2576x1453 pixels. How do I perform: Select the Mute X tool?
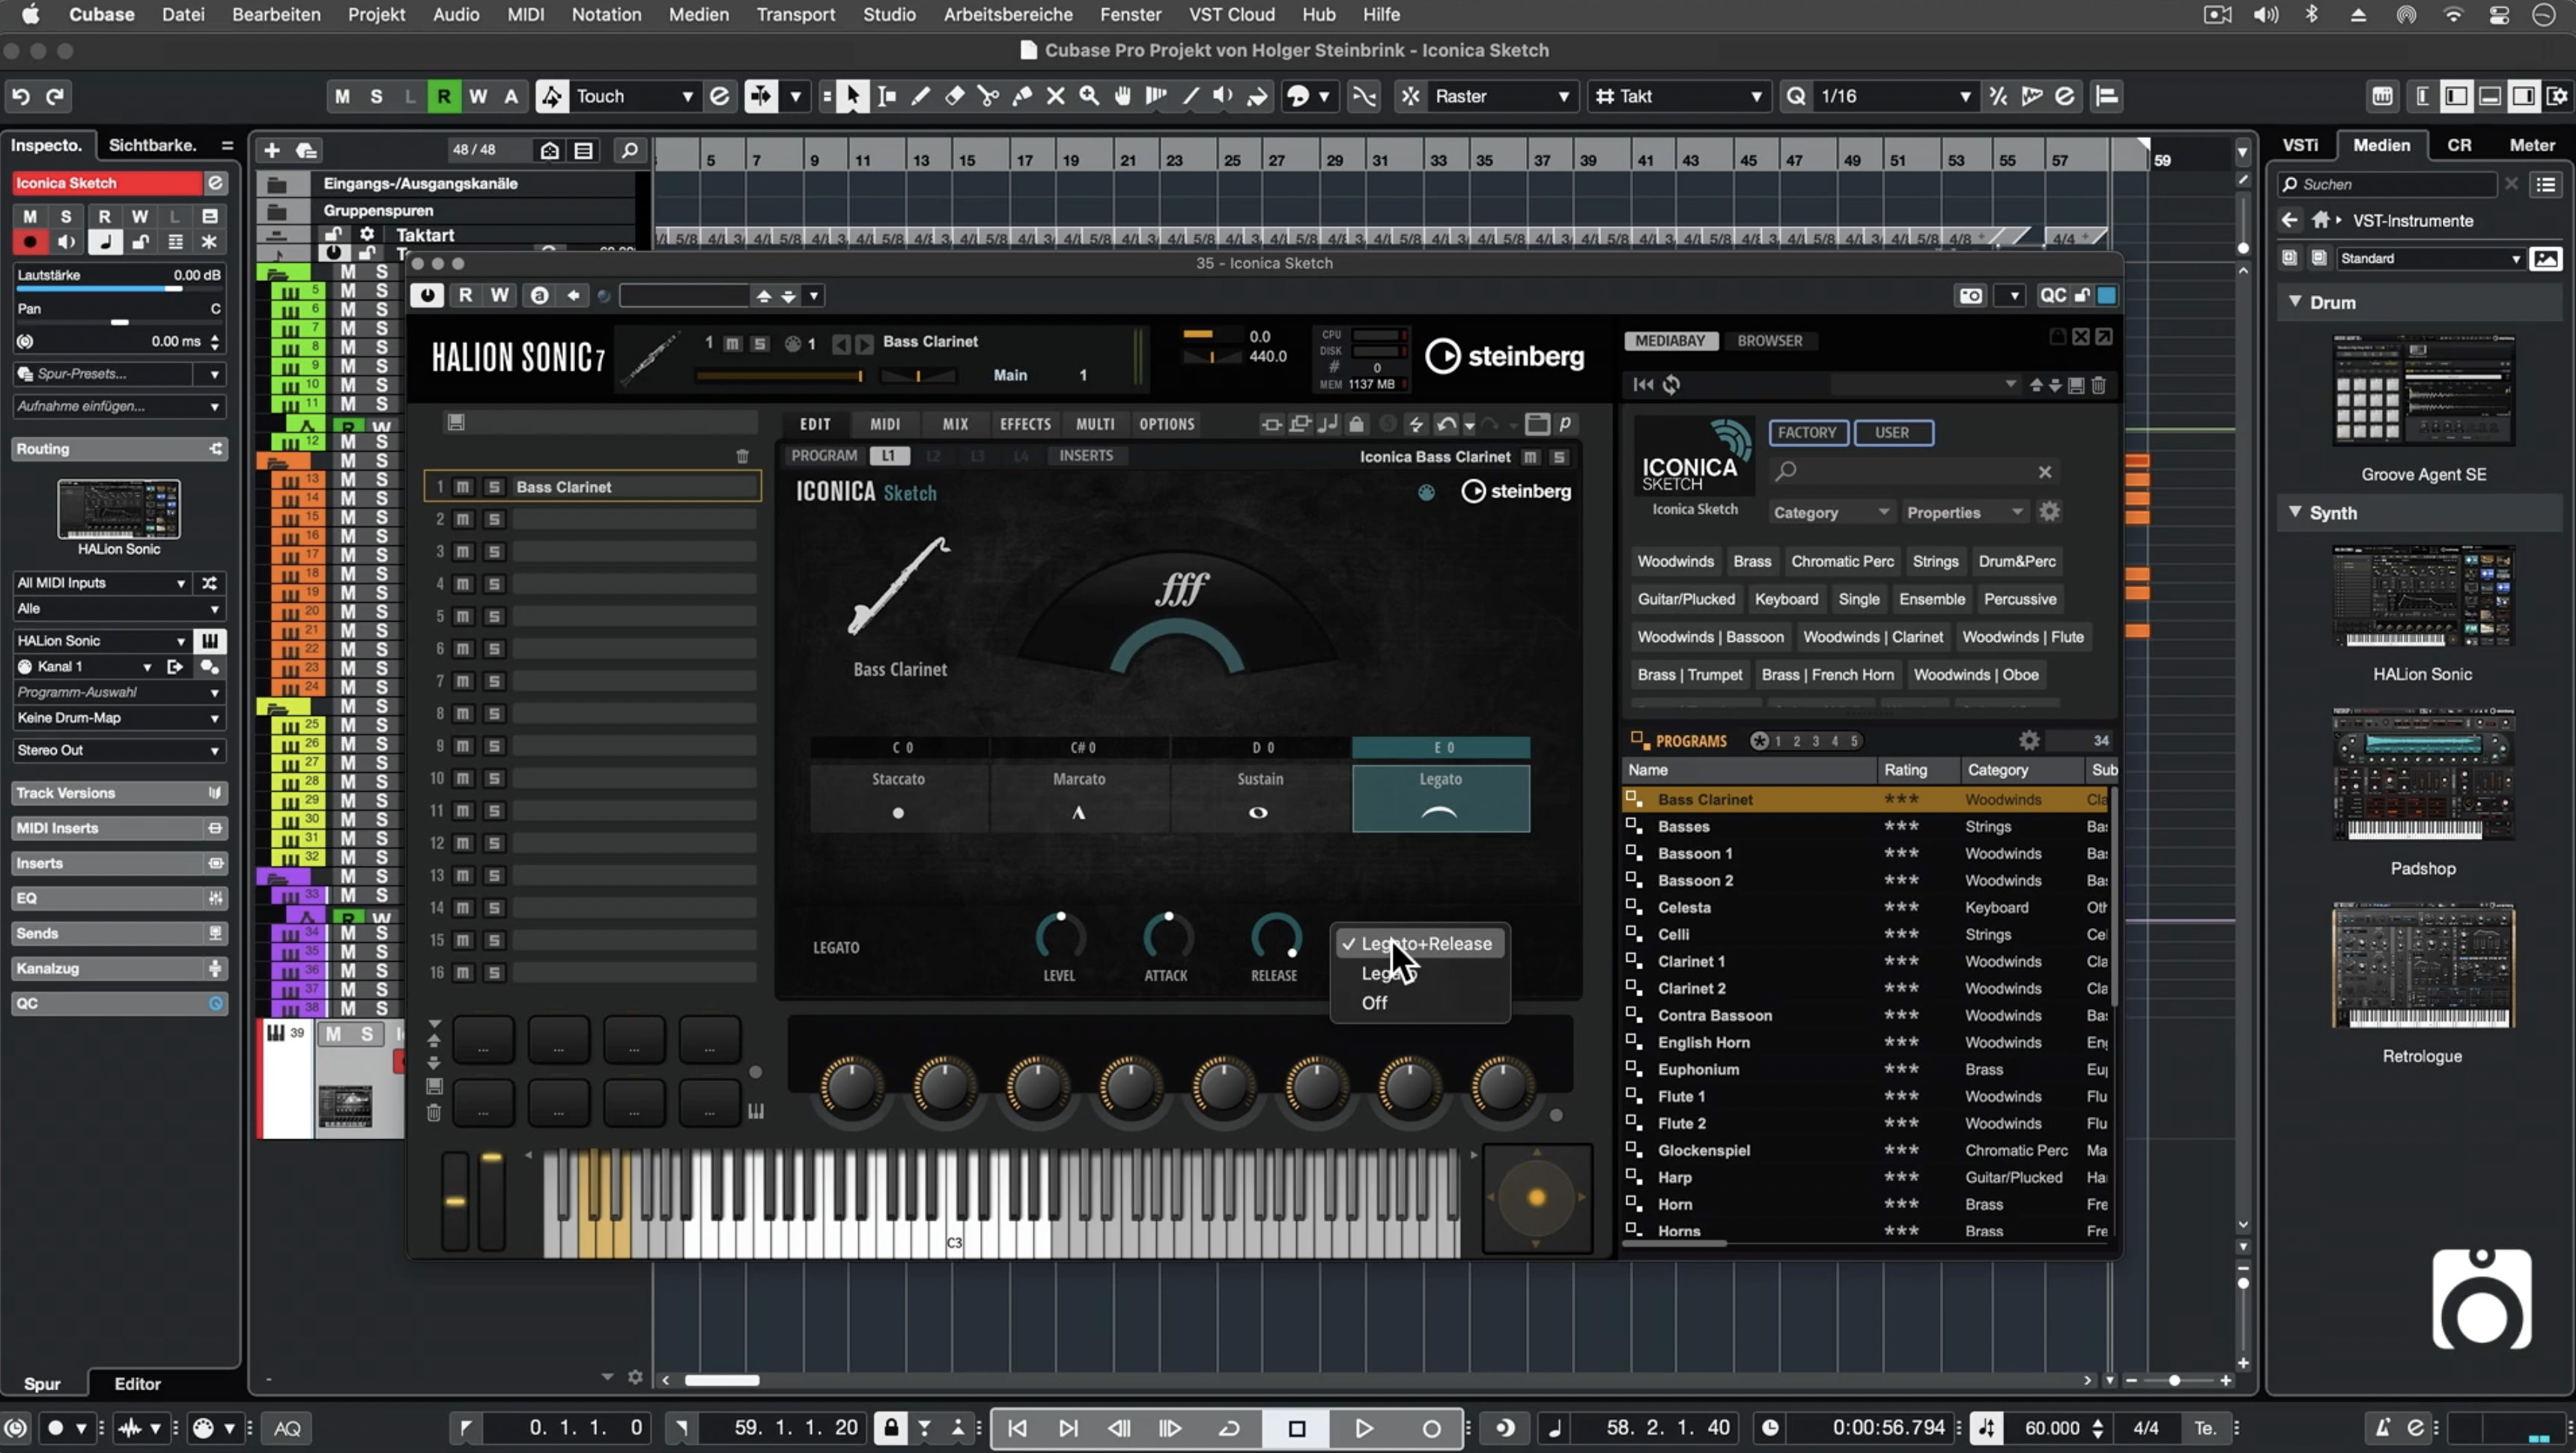pyautogui.click(x=1055, y=96)
